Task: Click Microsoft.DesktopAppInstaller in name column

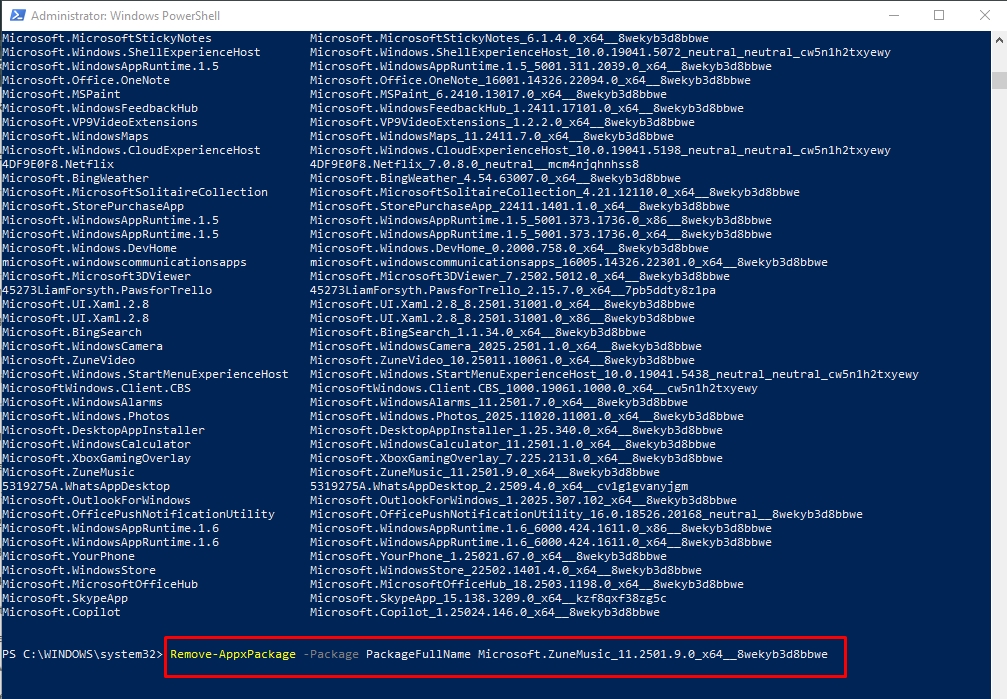Action: coord(103,430)
